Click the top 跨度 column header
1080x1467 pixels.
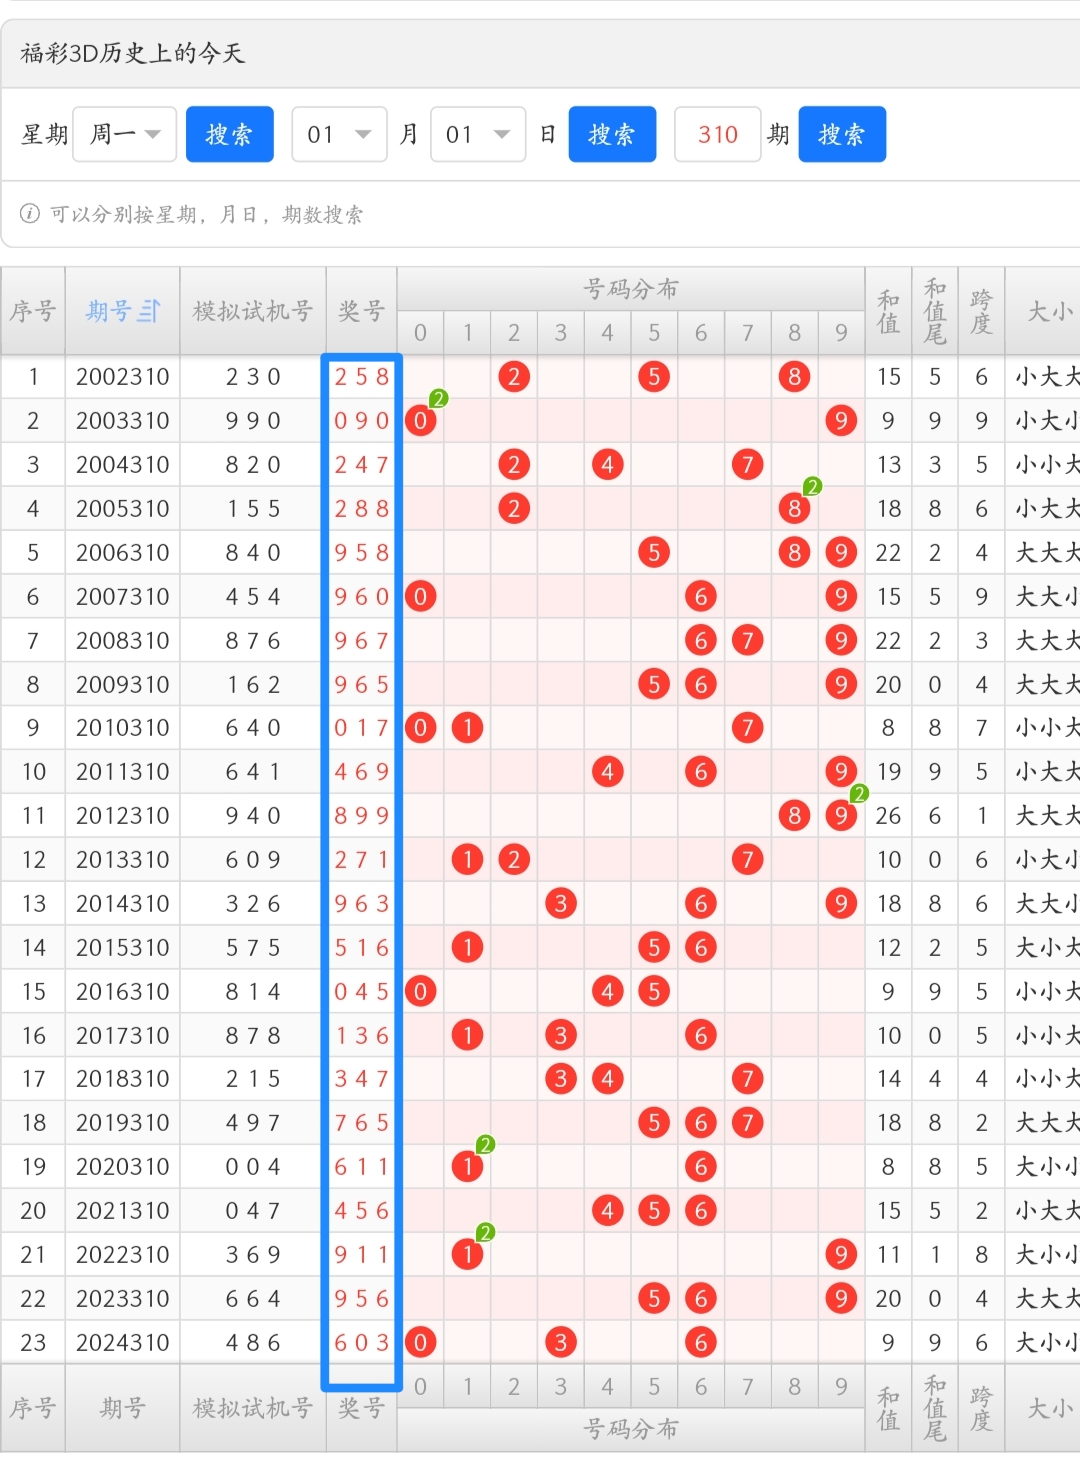pos(981,311)
